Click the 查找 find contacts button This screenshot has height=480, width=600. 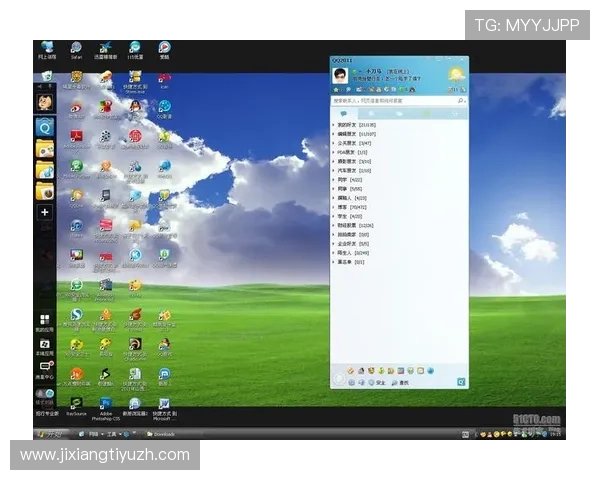(x=398, y=382)
